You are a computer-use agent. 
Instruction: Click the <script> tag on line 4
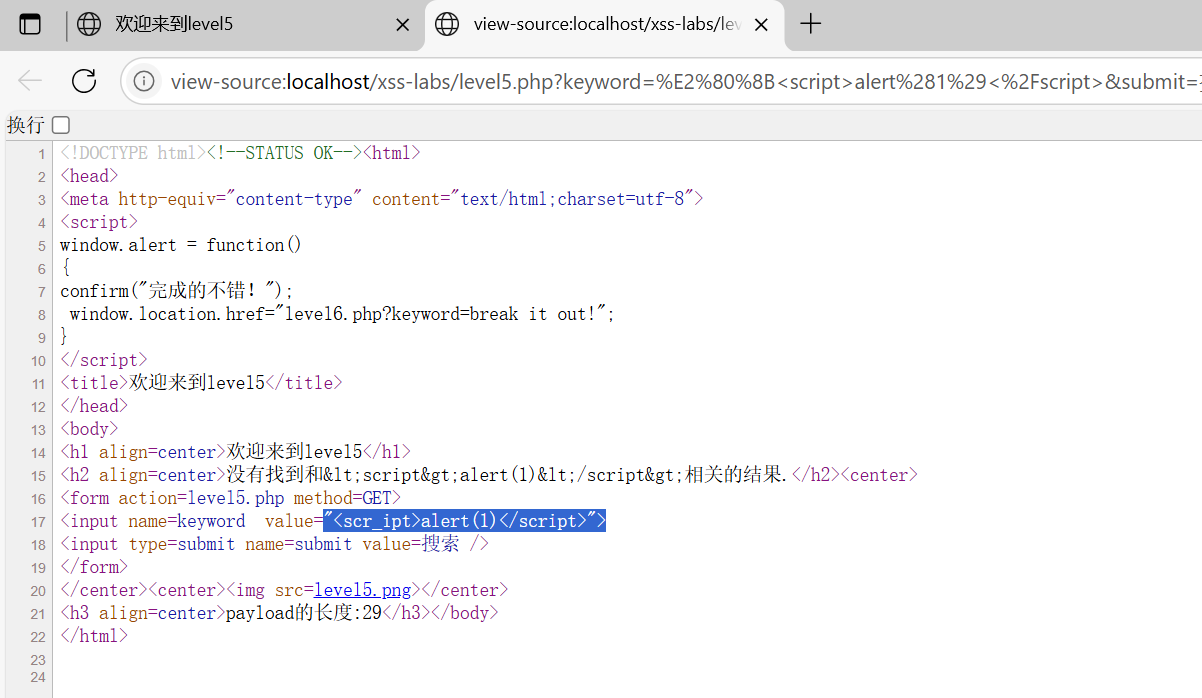tap(99, 222)
